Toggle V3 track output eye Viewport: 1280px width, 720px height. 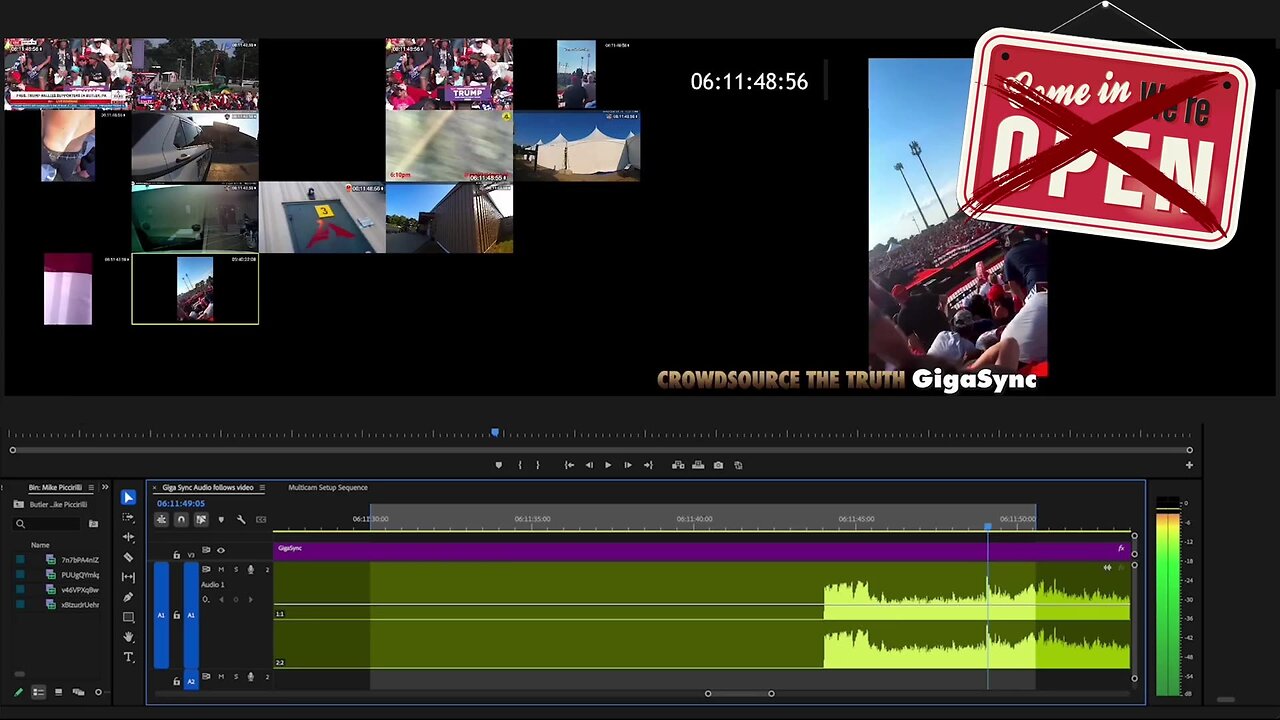pos(221,550)
